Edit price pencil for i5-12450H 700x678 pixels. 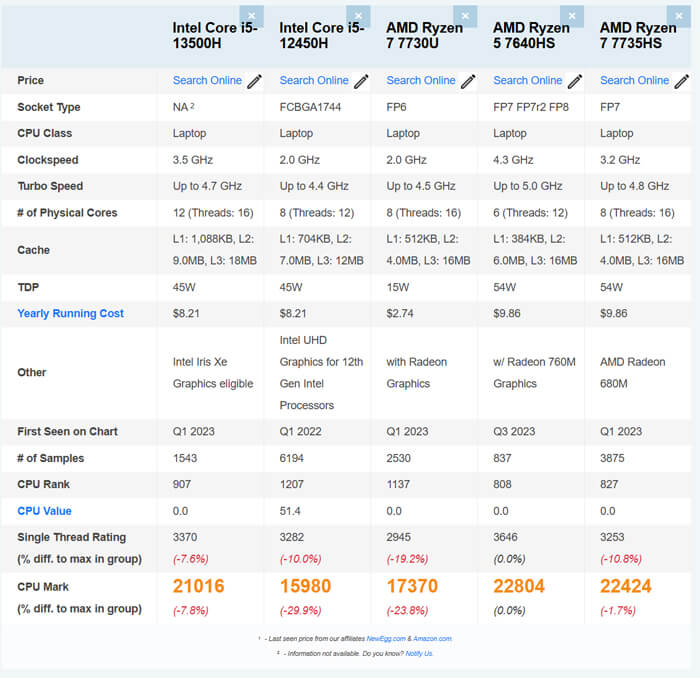click(x=361, y=81)
